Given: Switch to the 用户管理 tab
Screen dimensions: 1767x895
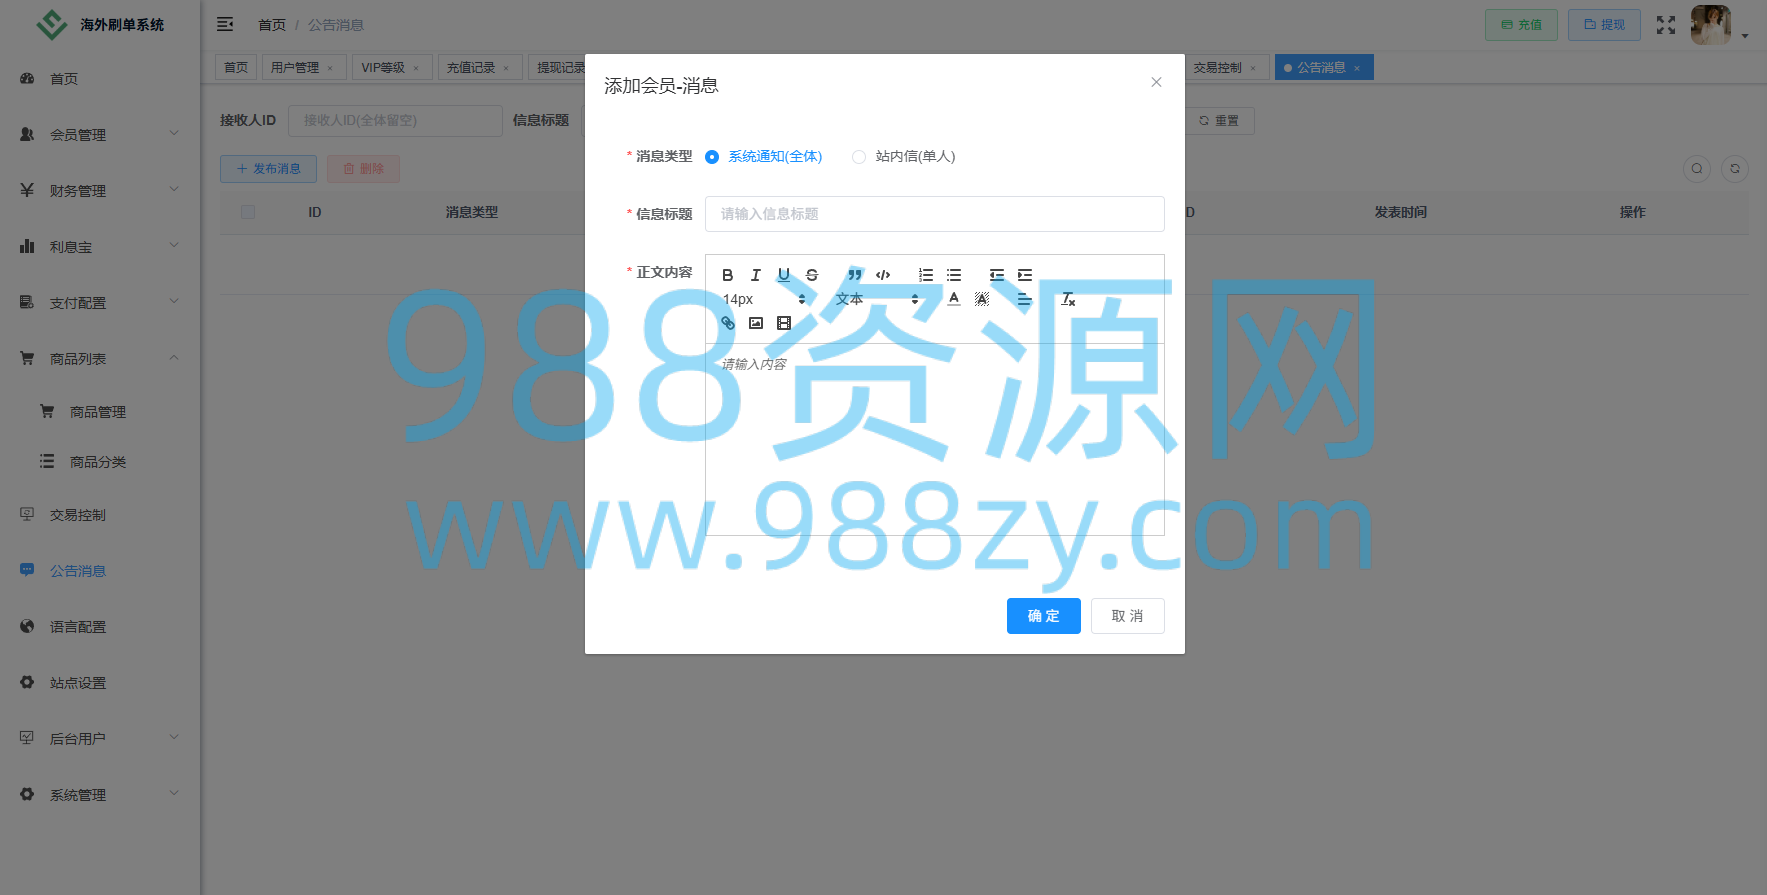Looking at the screenshot, I should point(304,67).
